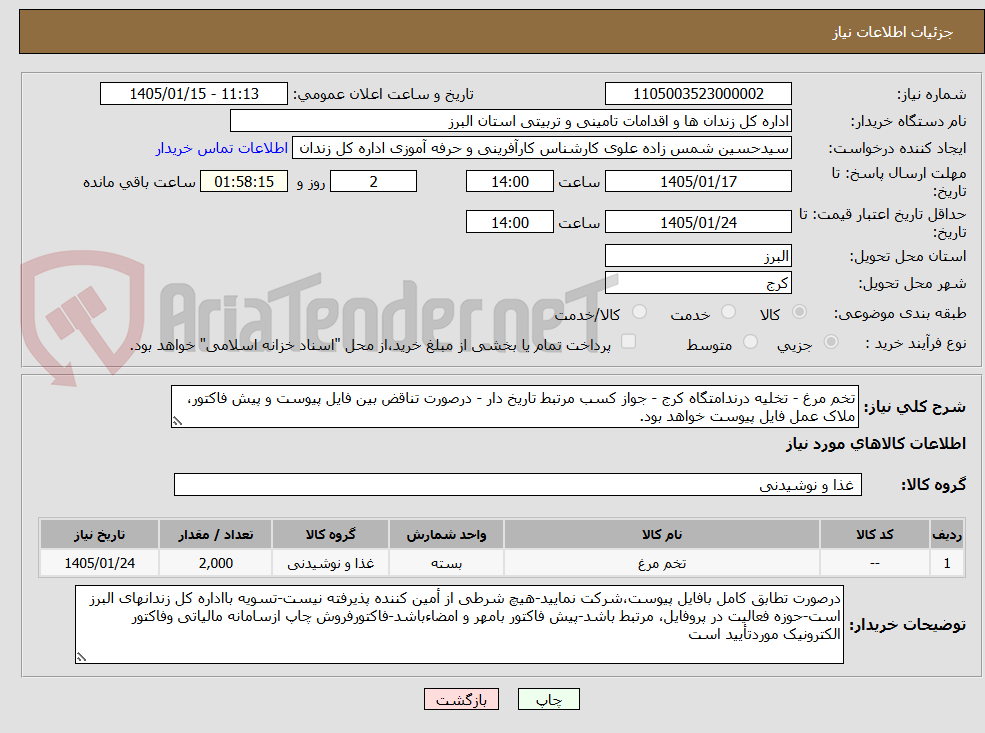Click the تخم مرغ product name cell
985x733 pixels.
tap(661, 563)
